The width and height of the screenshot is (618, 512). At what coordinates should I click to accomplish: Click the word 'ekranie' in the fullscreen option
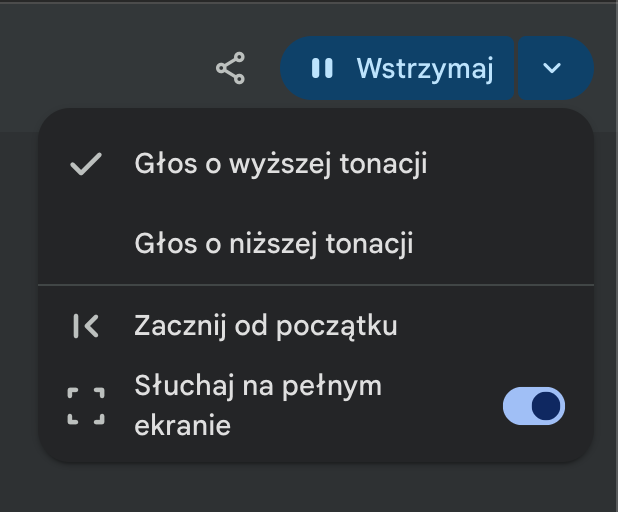[182, 426]
